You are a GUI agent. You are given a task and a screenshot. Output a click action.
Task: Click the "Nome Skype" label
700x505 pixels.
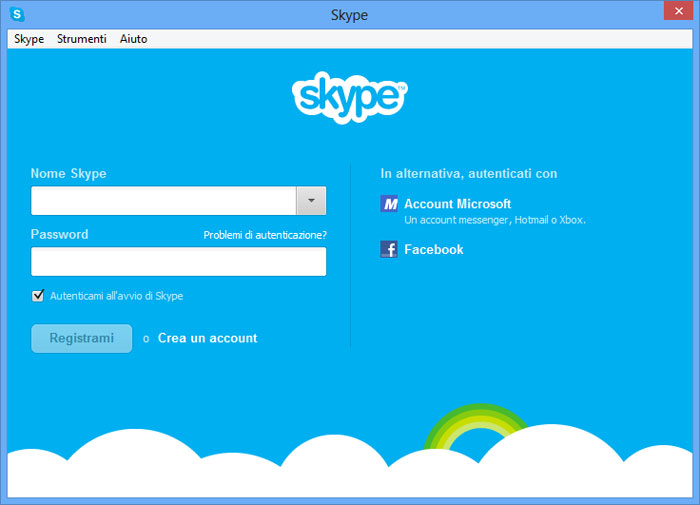pos(69,173)
